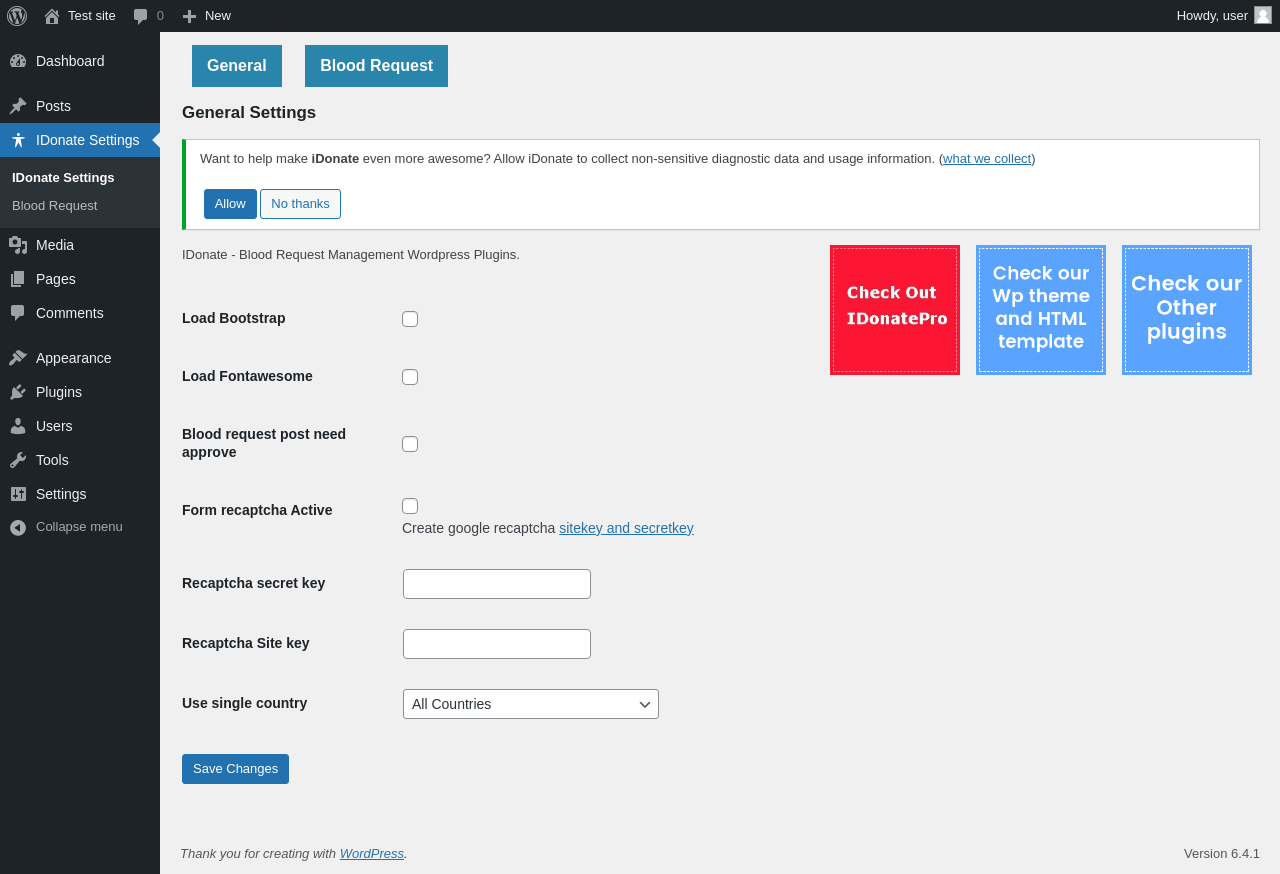1280x874 pixels.
Task: Focus the Recaptcha secret key field
Action: coord(497,584)
